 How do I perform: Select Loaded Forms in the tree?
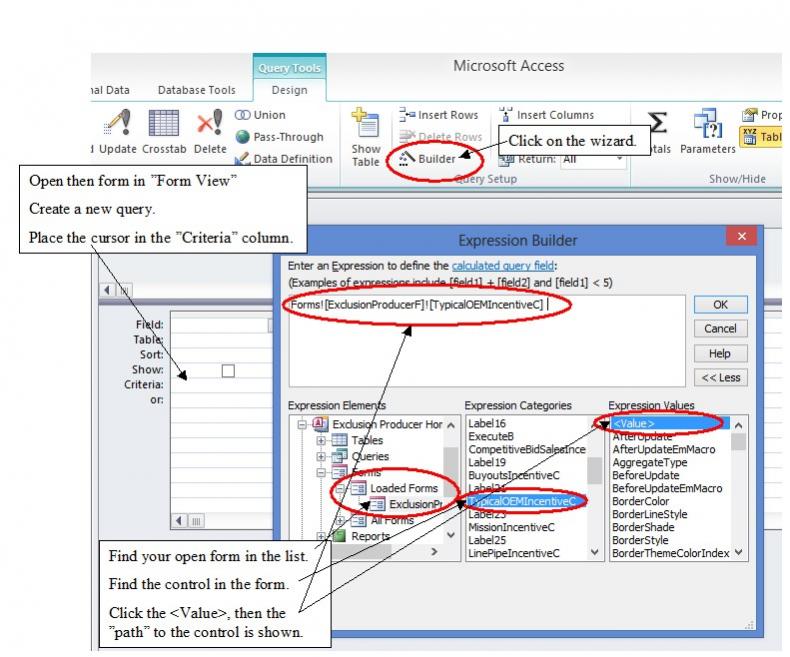[x=404, y=488]
